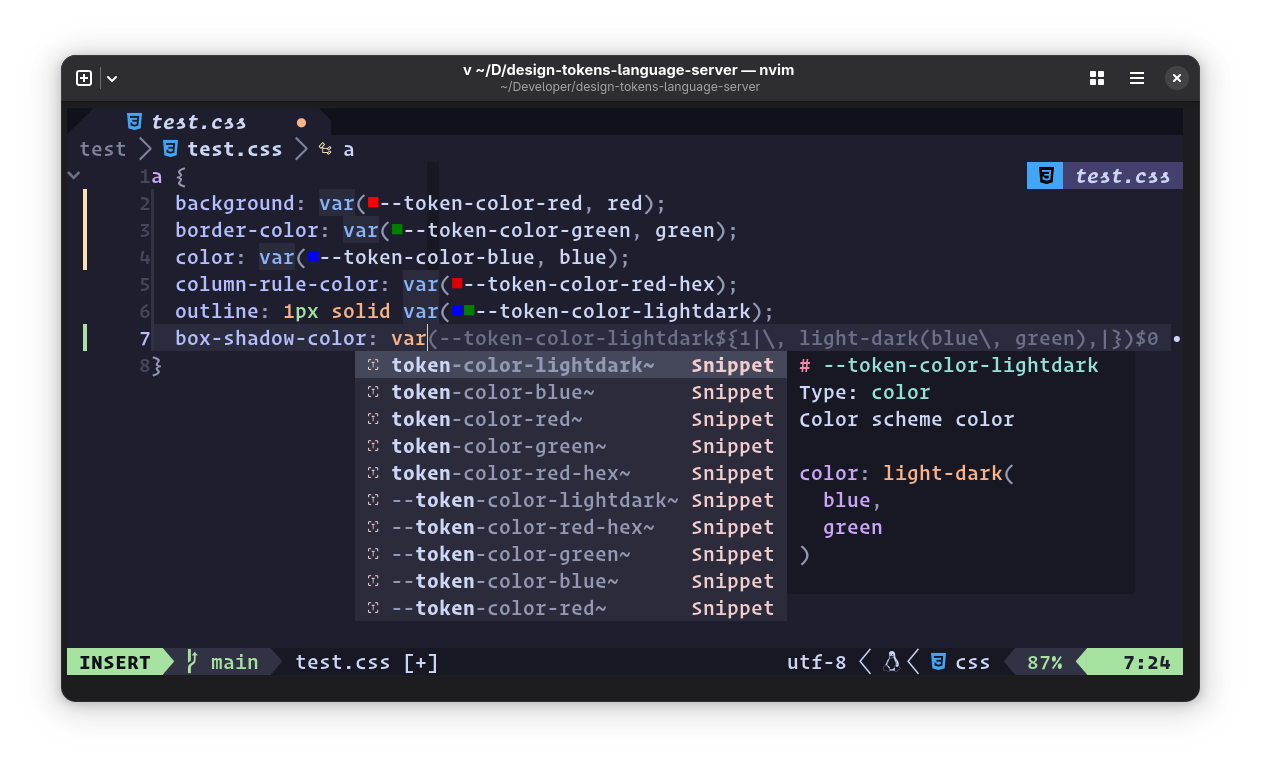Click the 'main' branch name in statusline
Screen dimensions: 1261x769
tap(233, 661)
